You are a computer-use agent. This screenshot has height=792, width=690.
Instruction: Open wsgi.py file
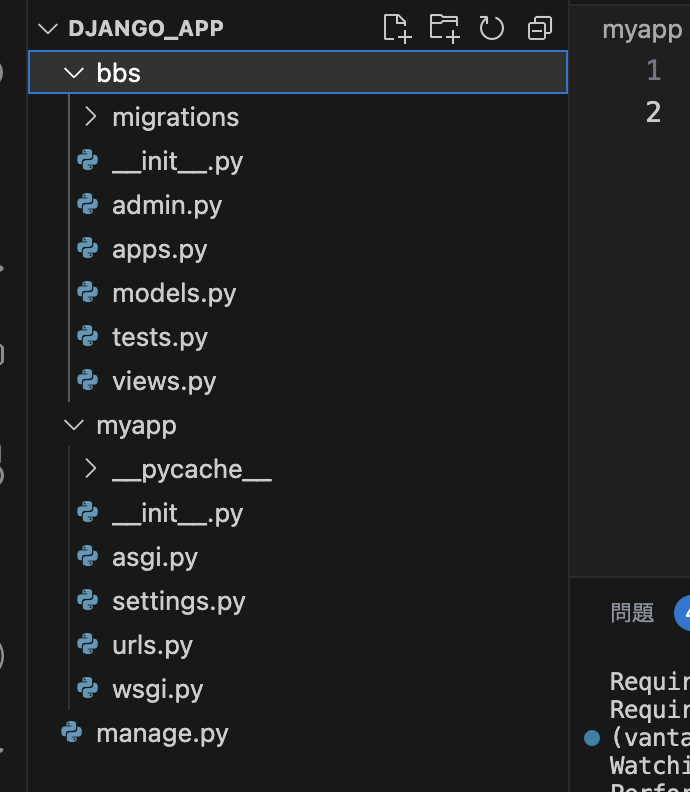[x=158, y=689]
